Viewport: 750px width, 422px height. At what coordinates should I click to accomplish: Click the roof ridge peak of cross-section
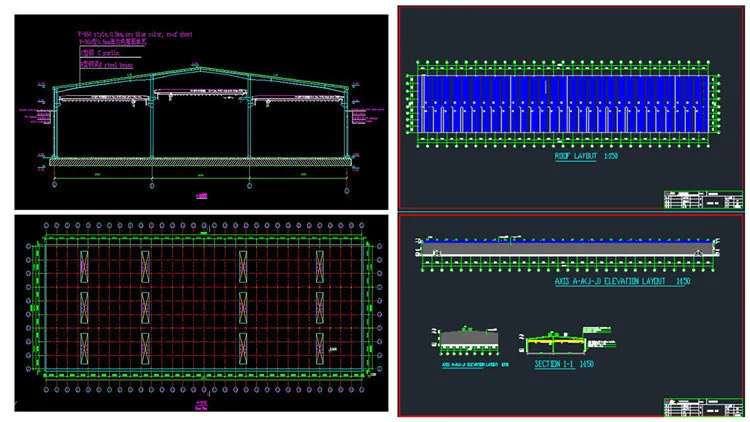tap(201, 69)
